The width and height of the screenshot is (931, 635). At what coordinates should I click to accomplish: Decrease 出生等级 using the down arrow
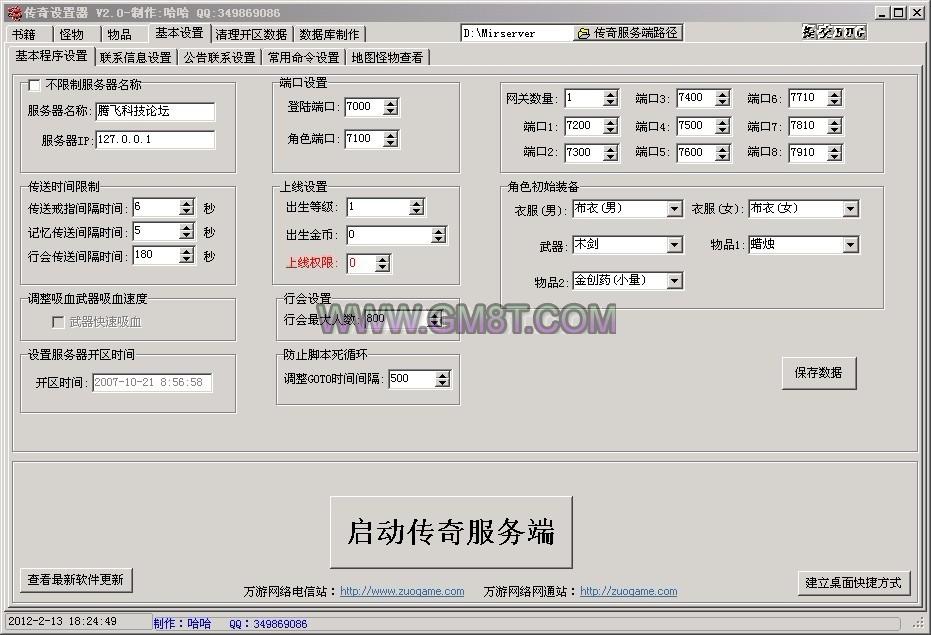[416, 212]
